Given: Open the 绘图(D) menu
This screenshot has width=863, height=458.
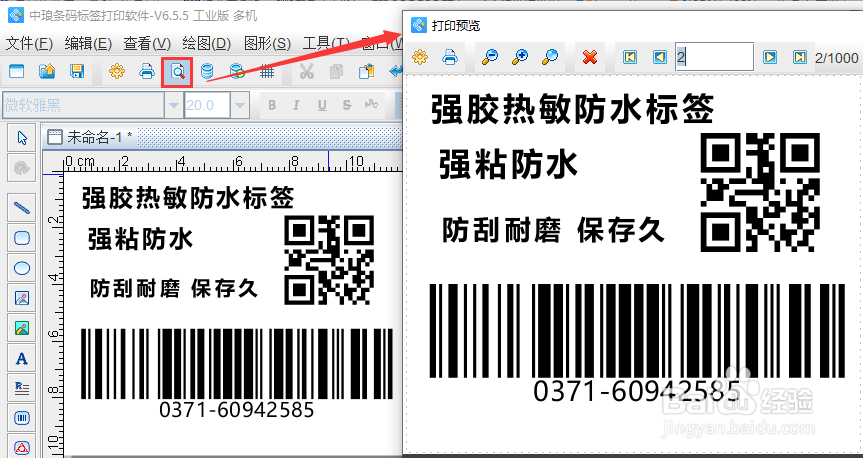Looking at the screenshot, I should click(206, 43).
